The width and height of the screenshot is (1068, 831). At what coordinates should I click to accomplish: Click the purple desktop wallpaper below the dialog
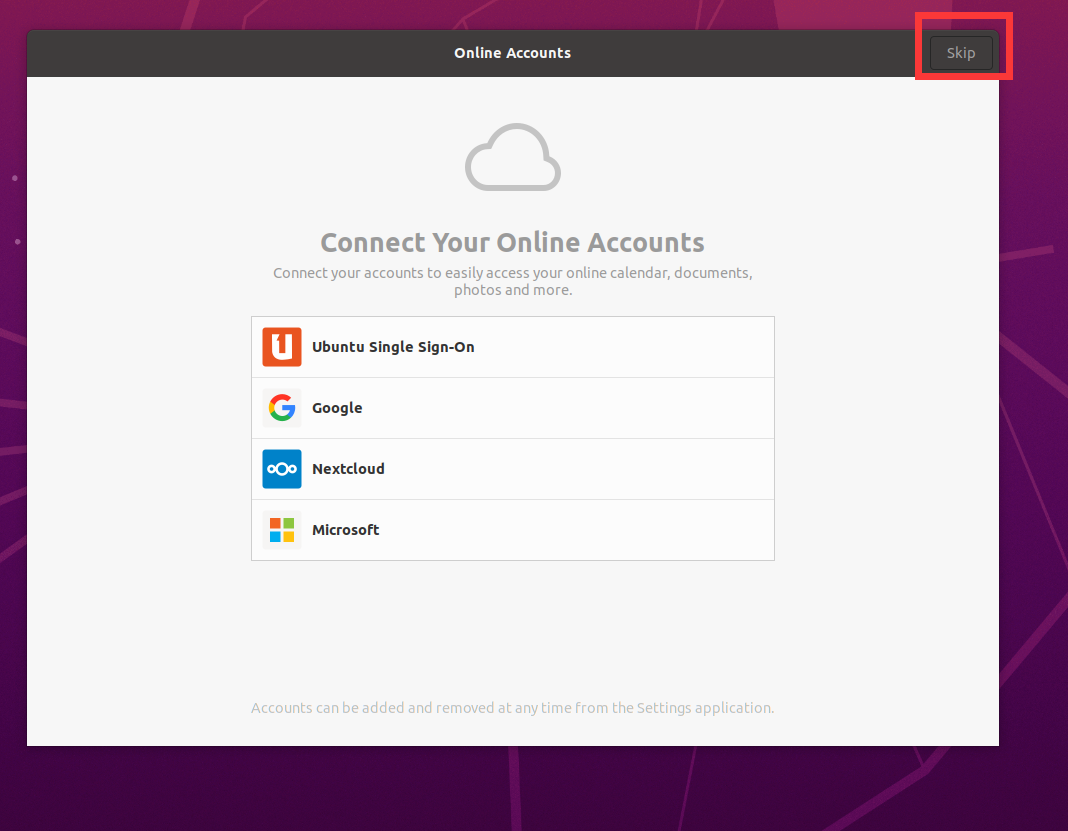pos(512,790)
